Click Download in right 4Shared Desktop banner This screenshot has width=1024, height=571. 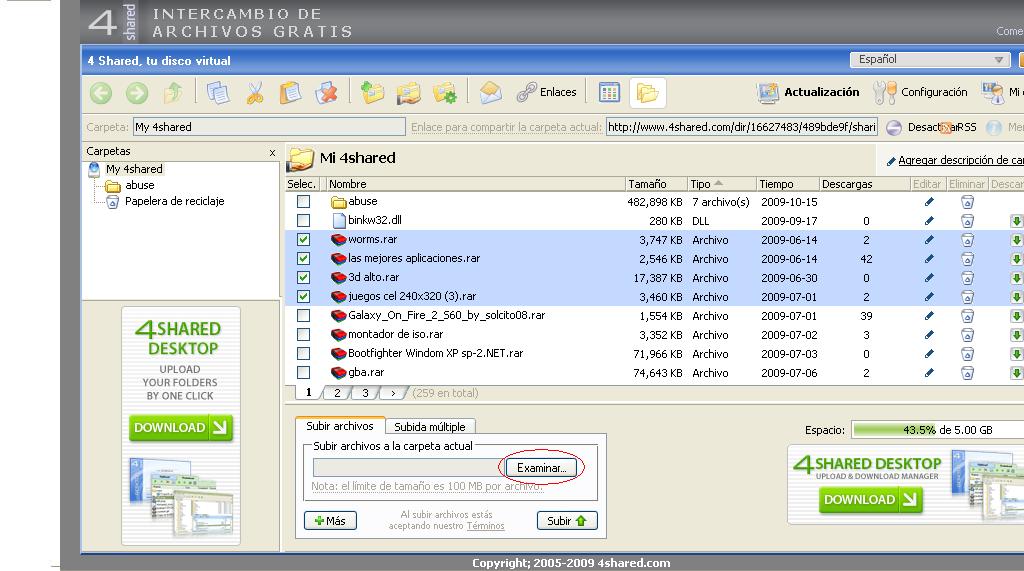coord(871,500)
